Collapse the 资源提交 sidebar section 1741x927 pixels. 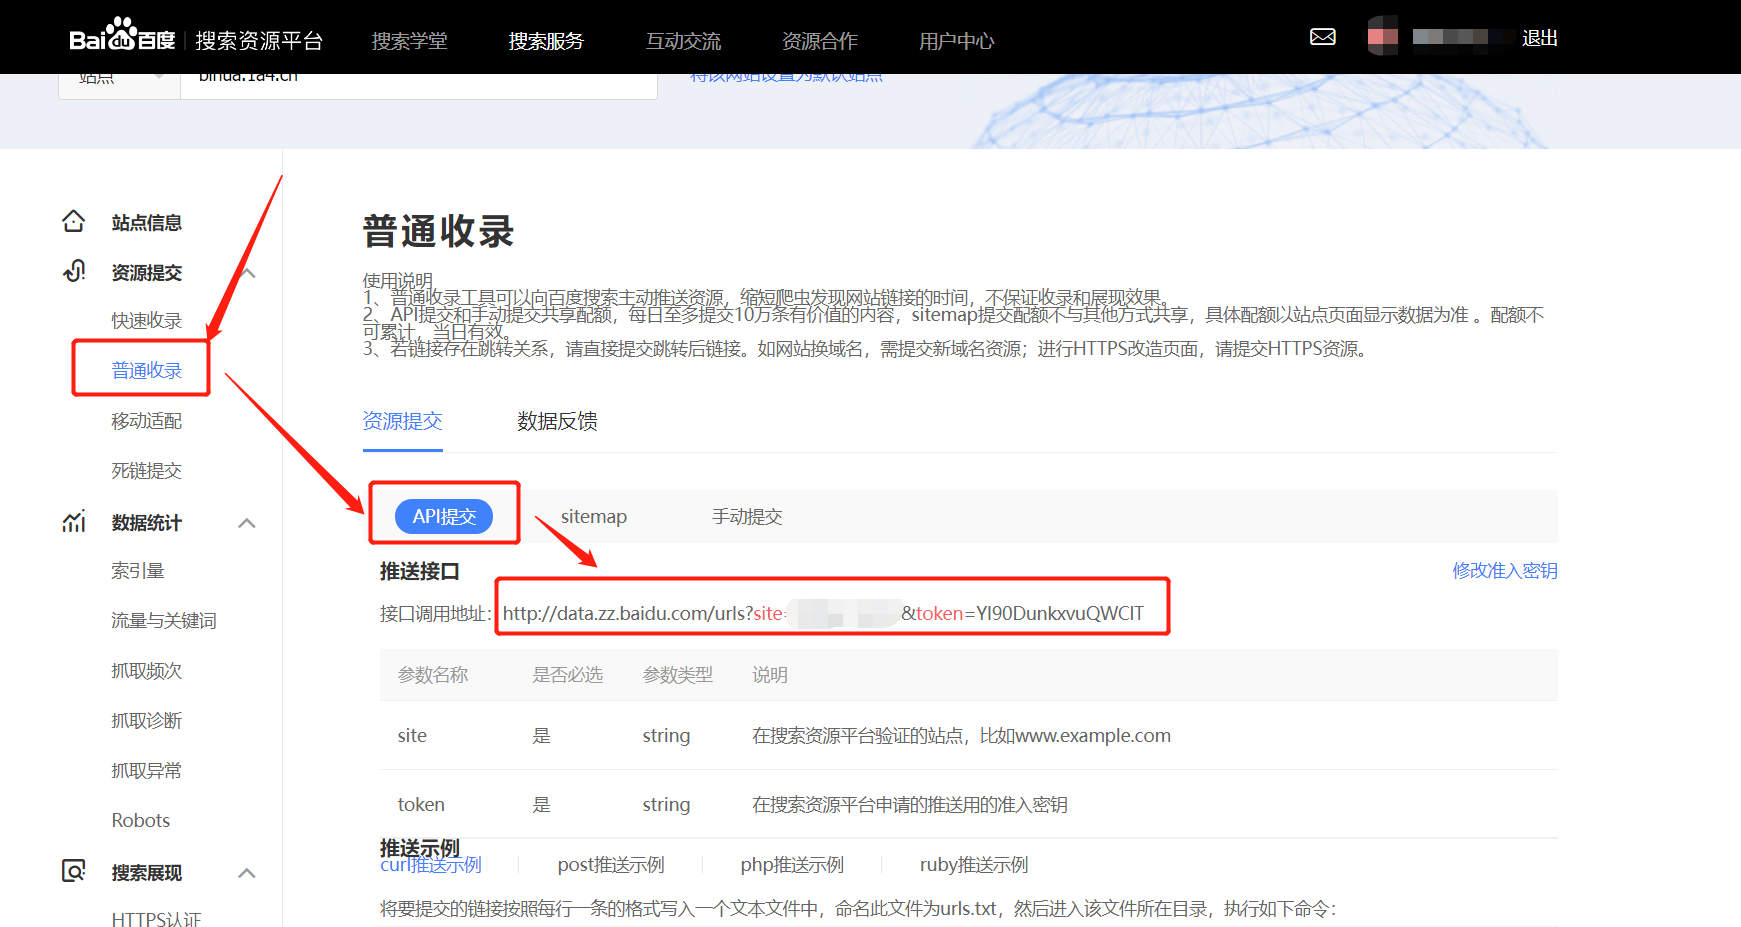tap(249, 273)
